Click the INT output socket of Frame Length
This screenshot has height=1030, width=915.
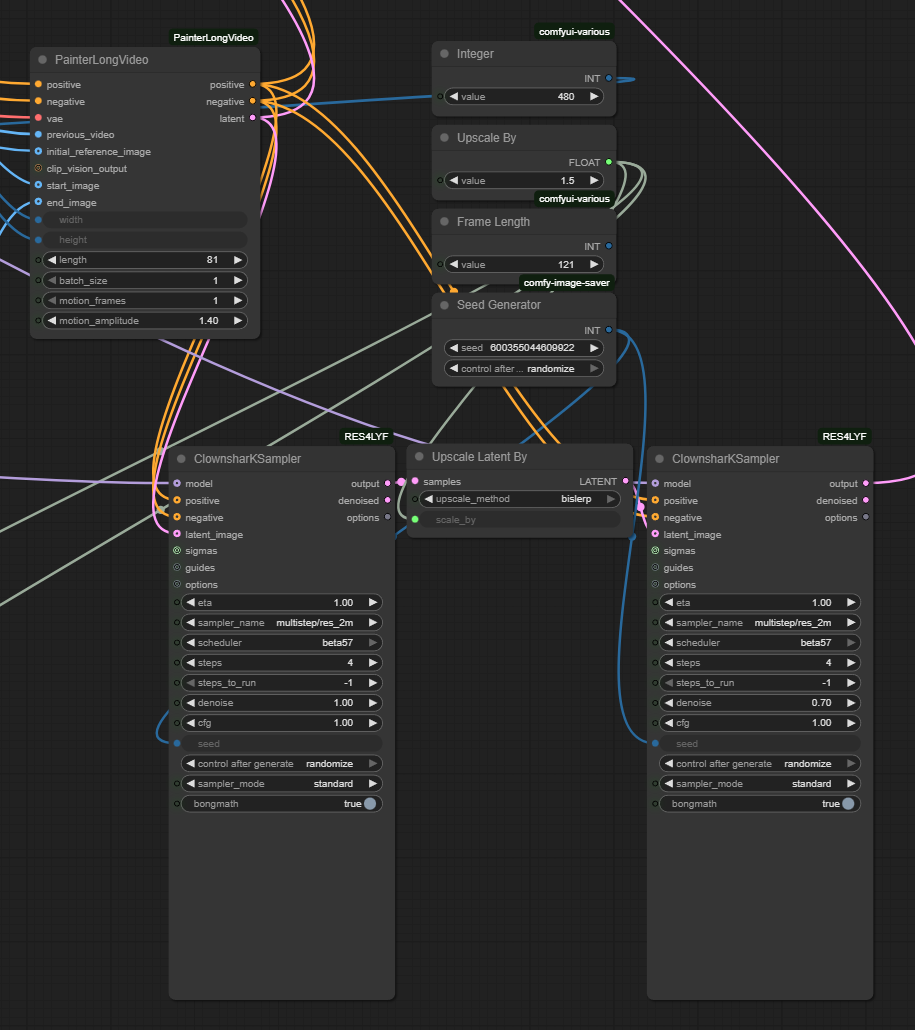609,246
